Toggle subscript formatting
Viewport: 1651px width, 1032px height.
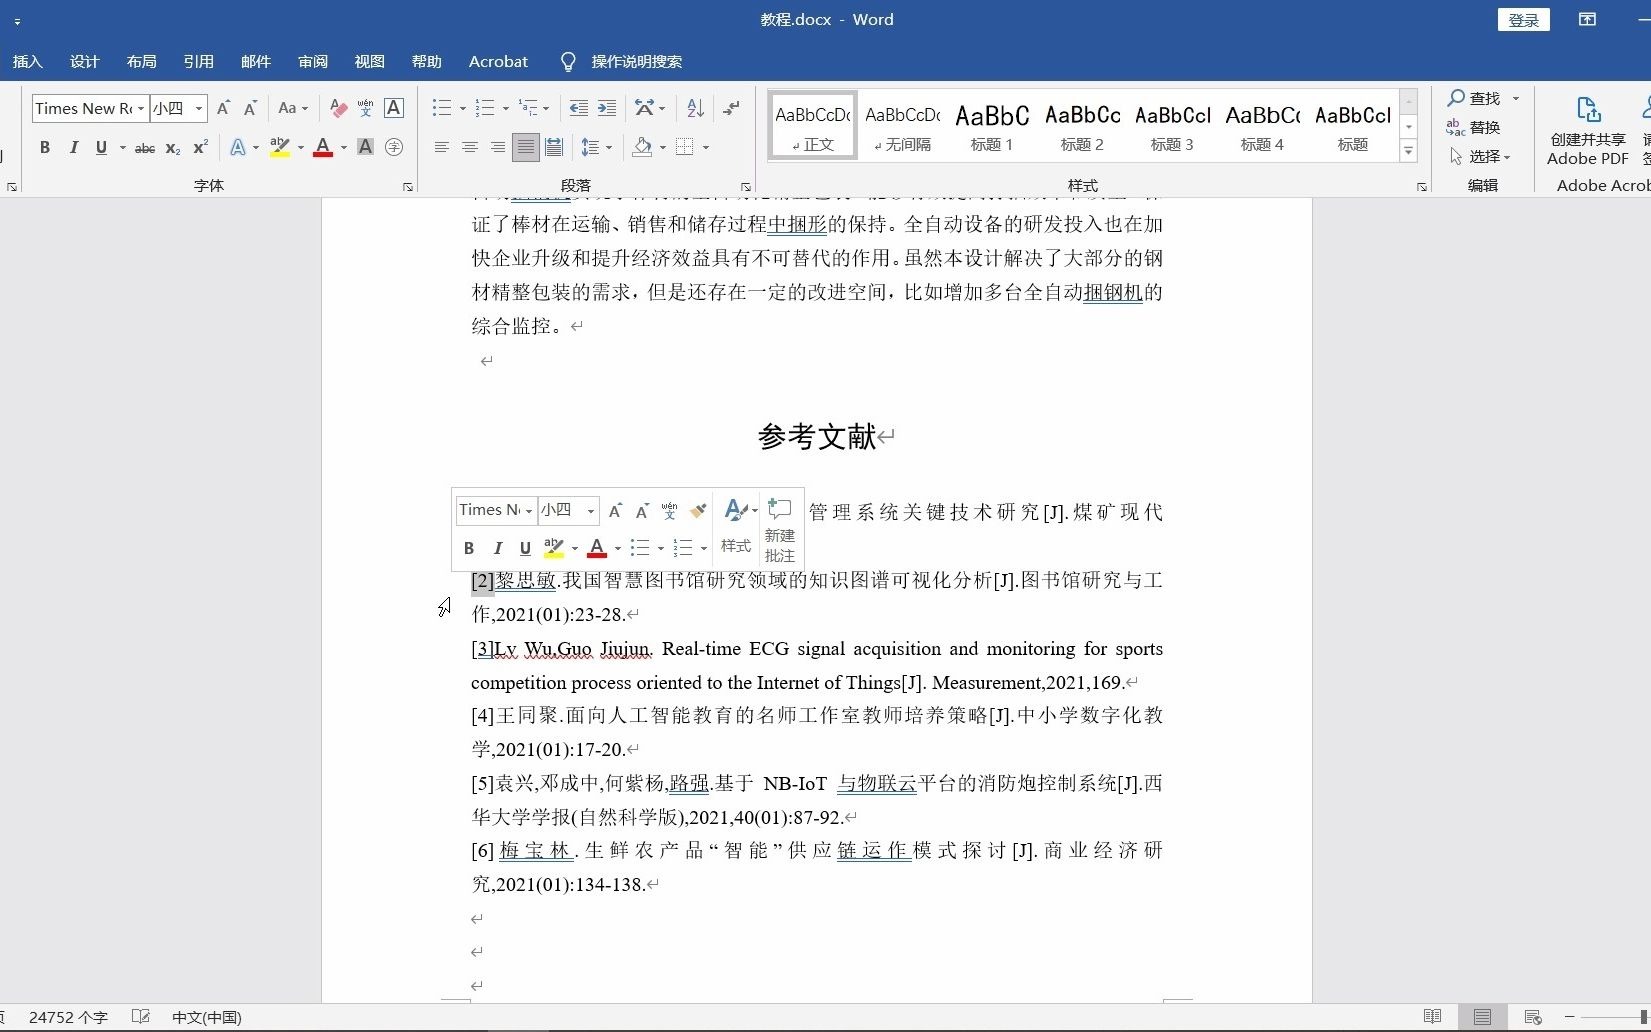coord(173,148)
